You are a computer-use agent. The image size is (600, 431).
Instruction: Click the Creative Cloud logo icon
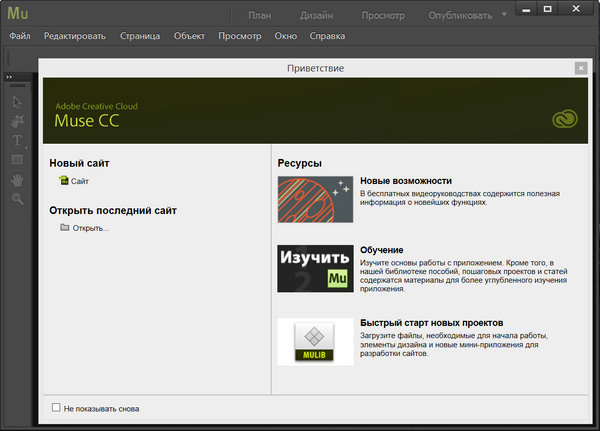click(565, 119)
